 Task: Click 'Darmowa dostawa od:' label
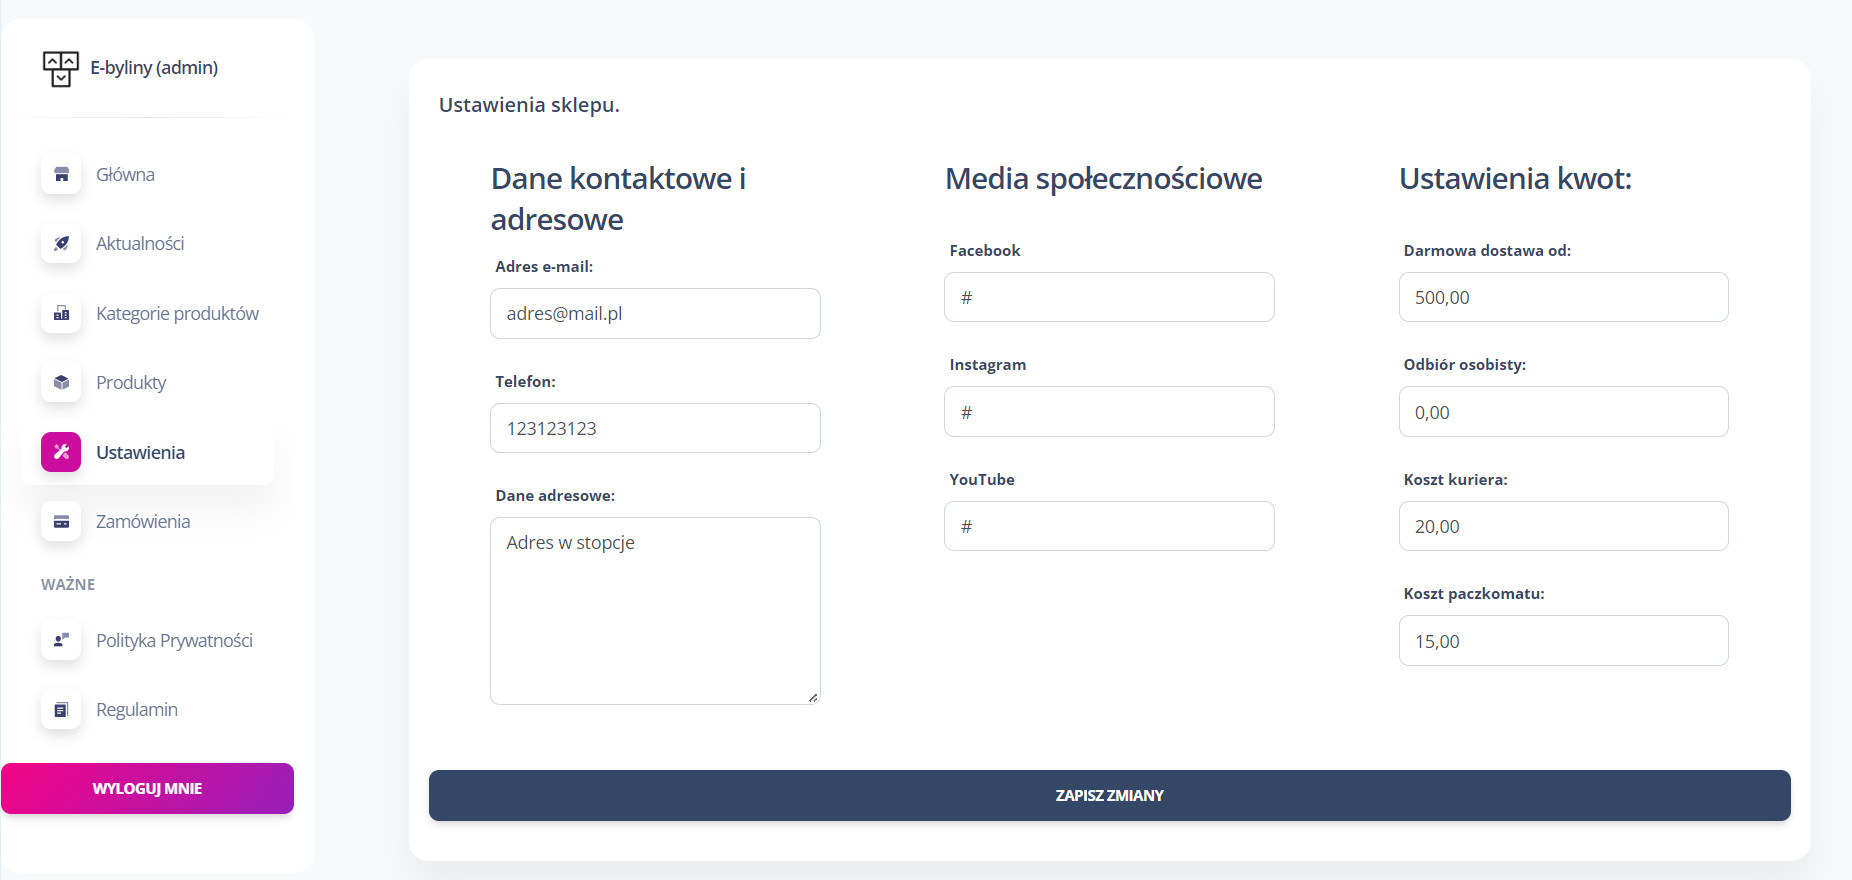[1487, 251]
